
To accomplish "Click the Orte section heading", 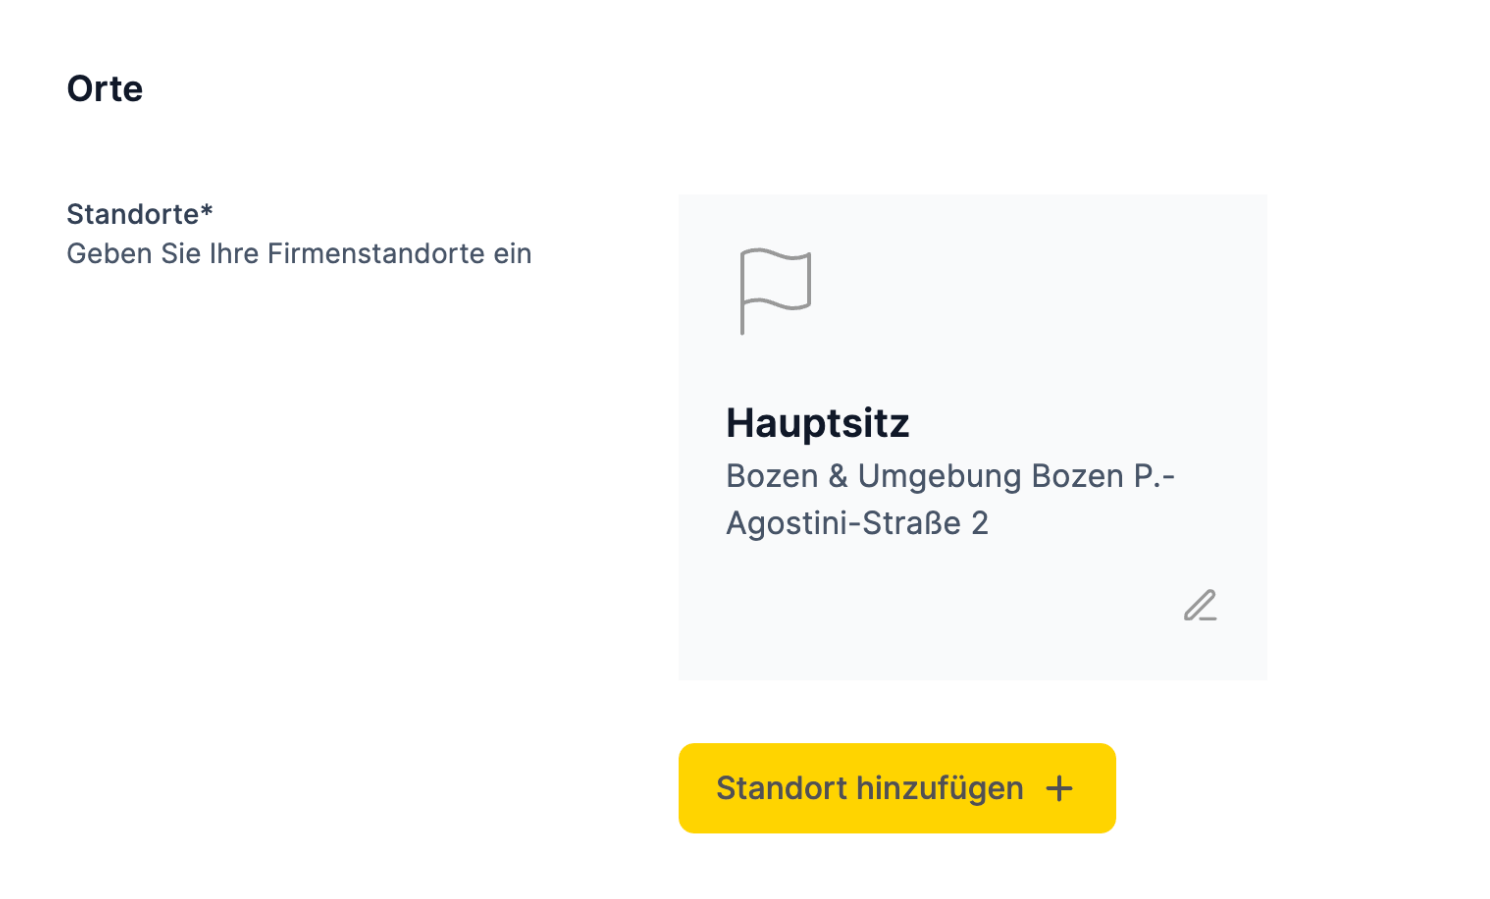I will coord(105,89).
